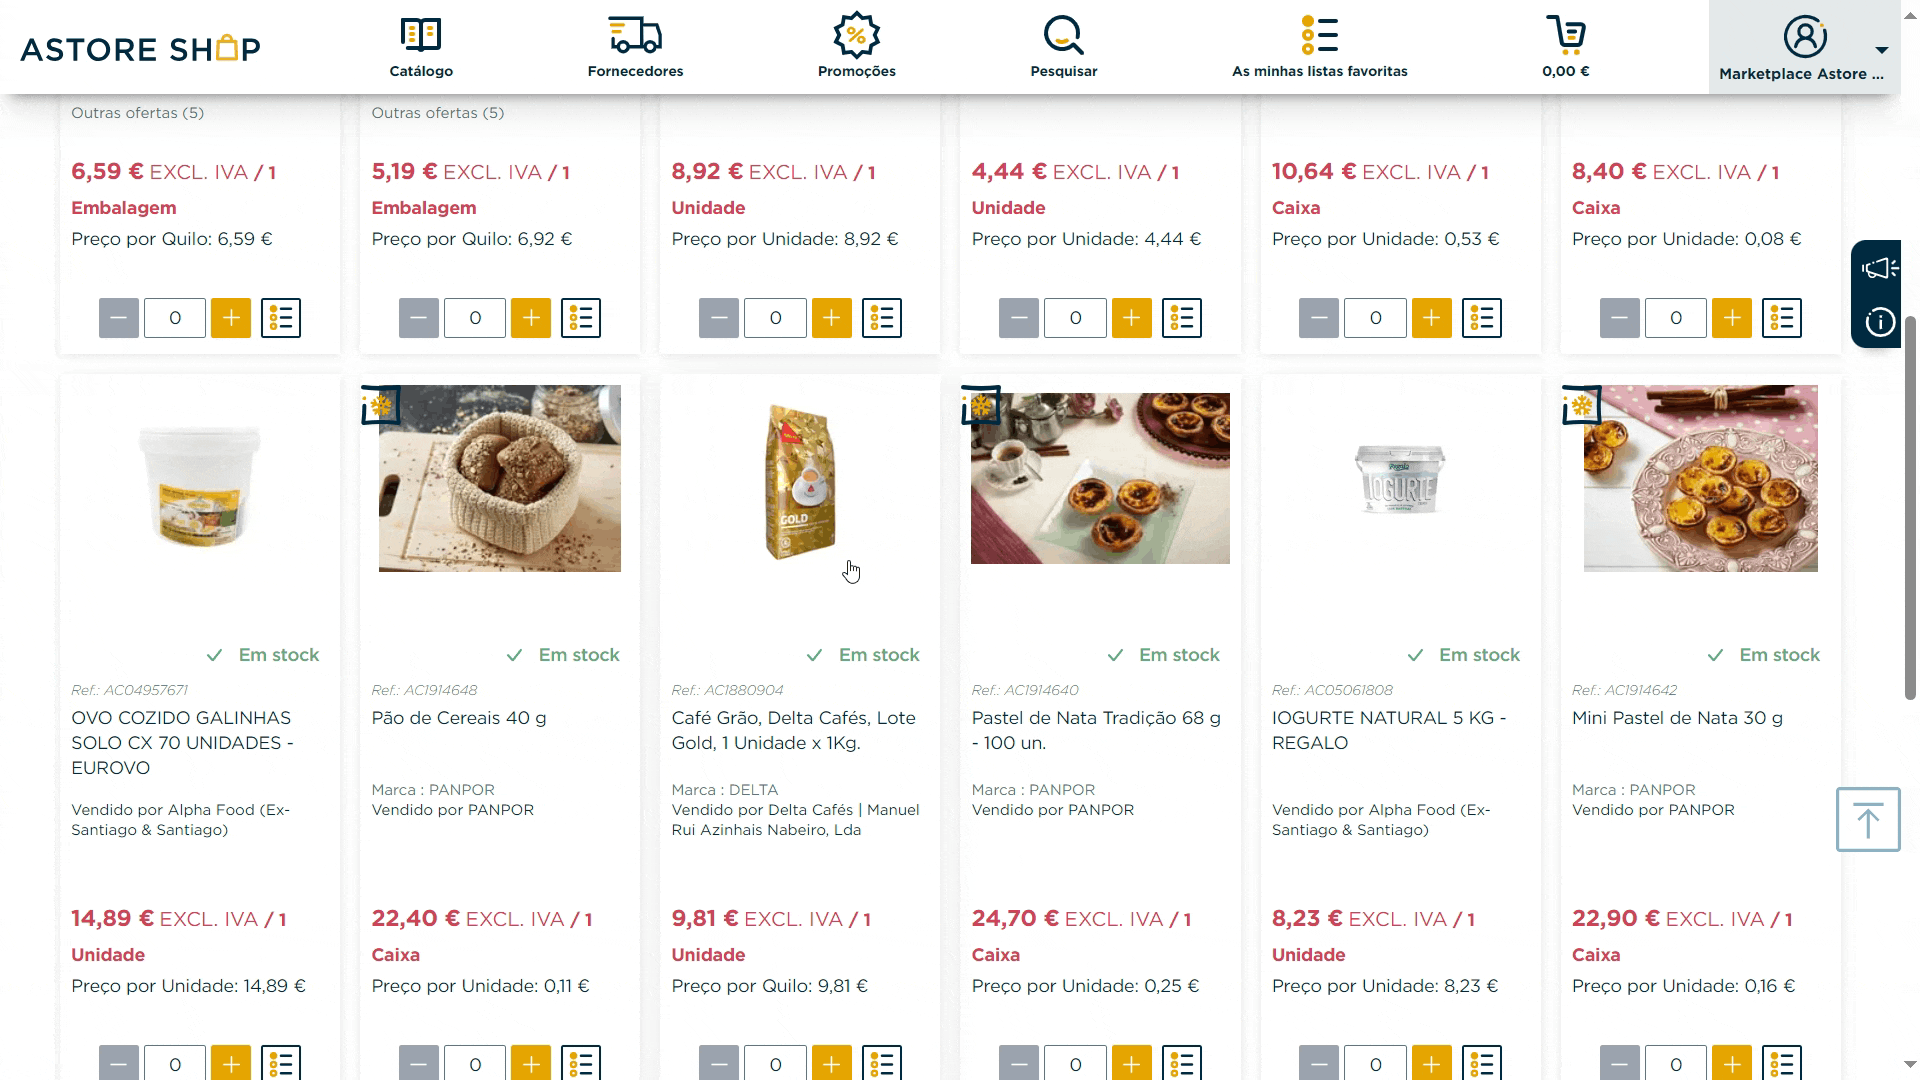Decrease quantity for 4,44 € Unidade product

pyautogui.click(x=1019, y=318)
